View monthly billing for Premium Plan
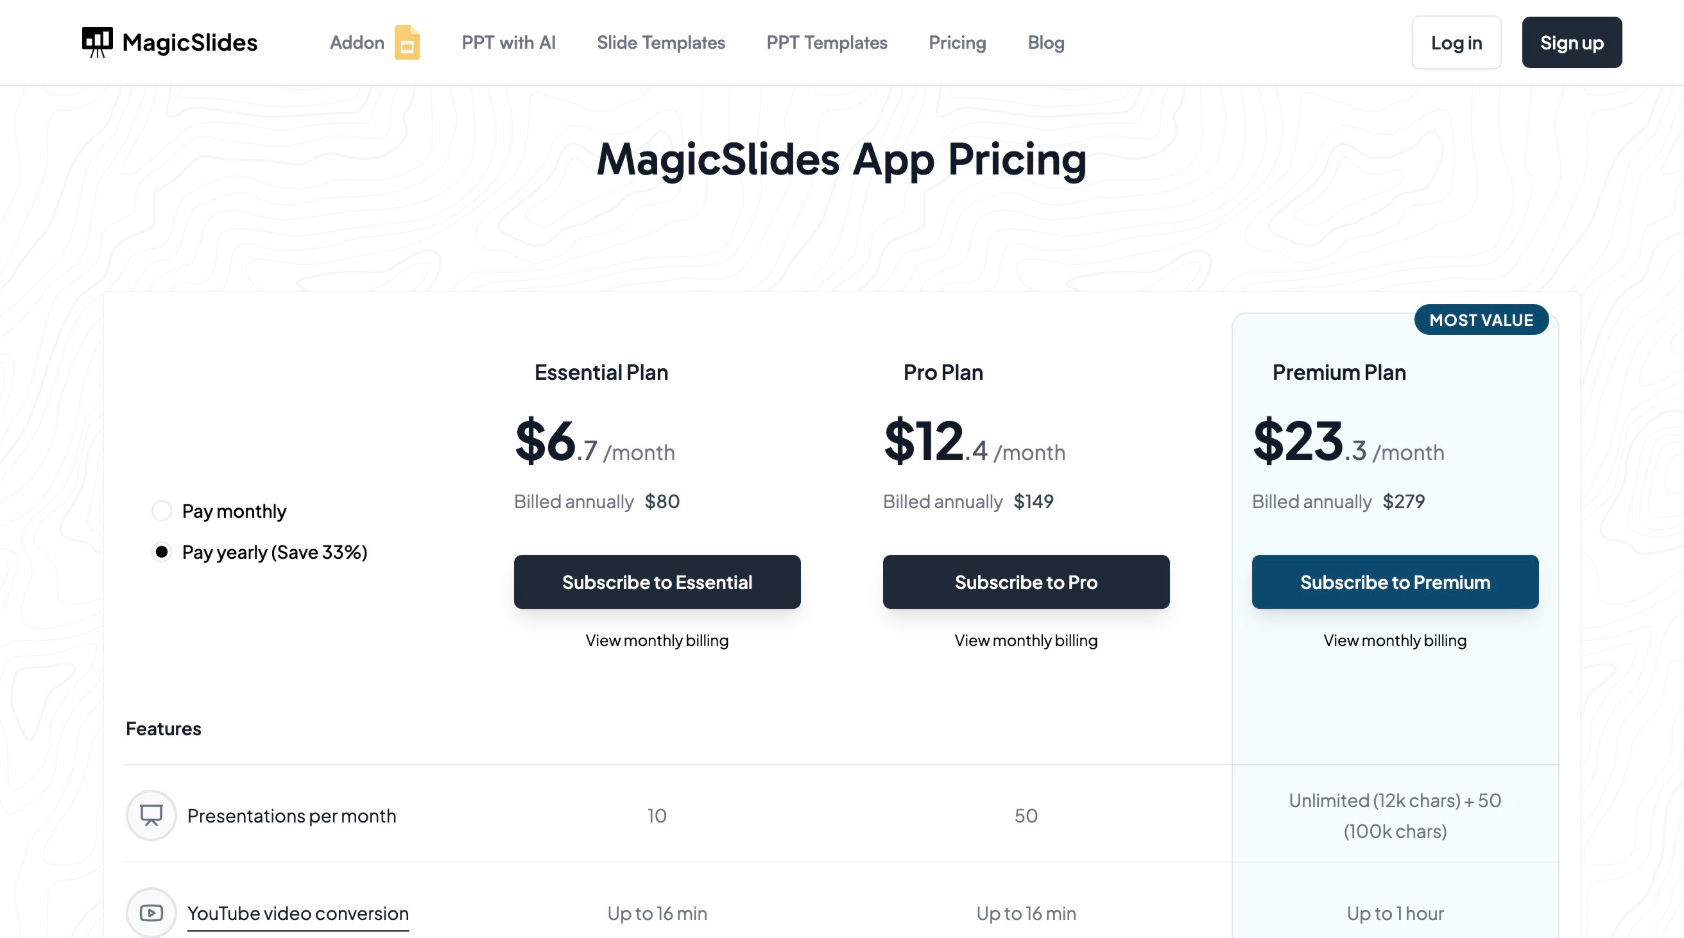Viewport: 1684px width, 938px height. 1395,641
